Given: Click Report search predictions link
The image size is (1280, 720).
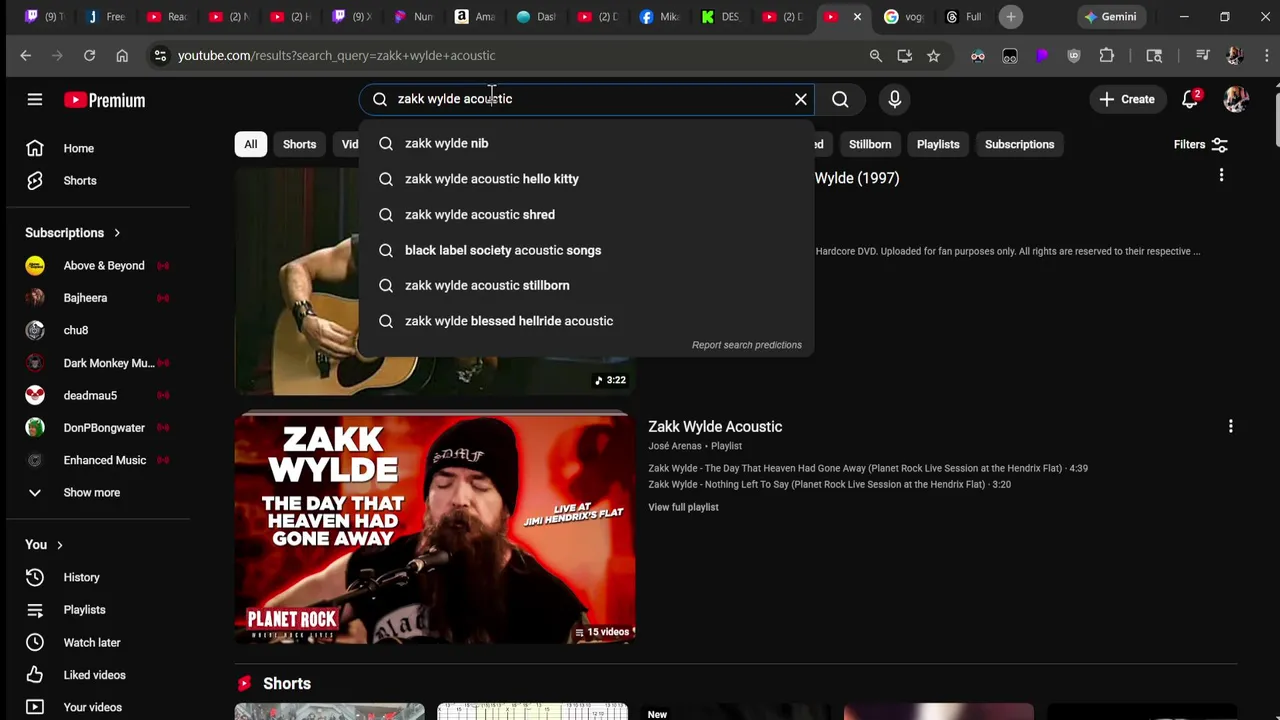Looking at the screenshot, I should pyautogui.click(x=747, y=345).
